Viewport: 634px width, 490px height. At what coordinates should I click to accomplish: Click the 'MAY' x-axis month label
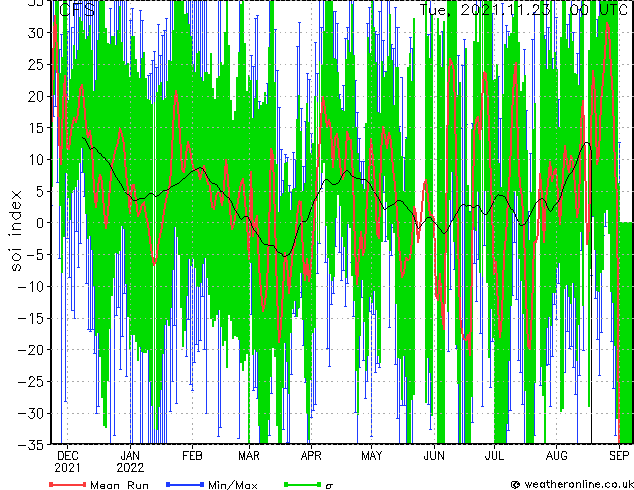tap(372, 456)
